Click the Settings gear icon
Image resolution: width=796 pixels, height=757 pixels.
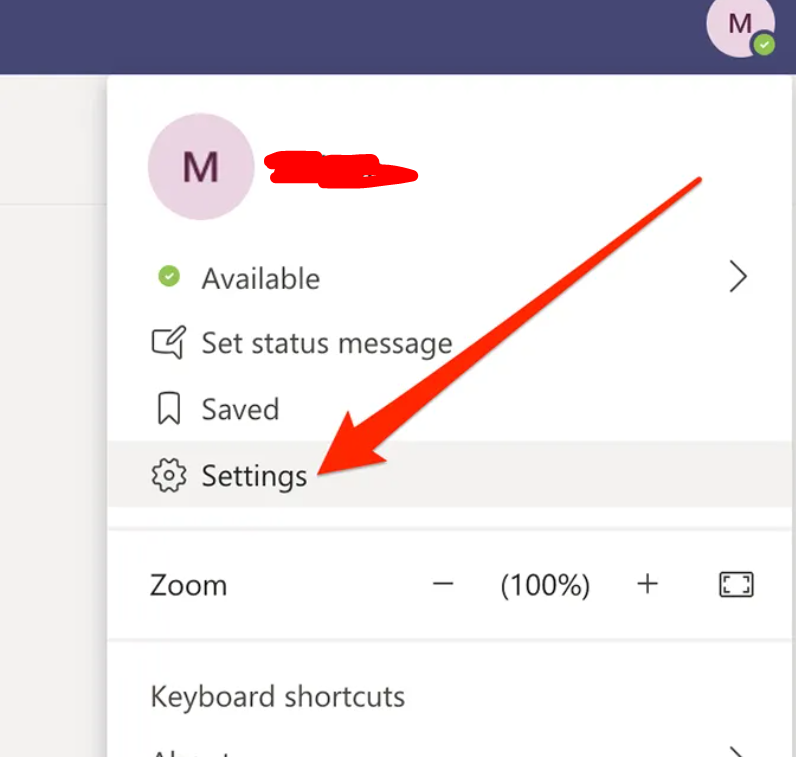click(168, 475)
